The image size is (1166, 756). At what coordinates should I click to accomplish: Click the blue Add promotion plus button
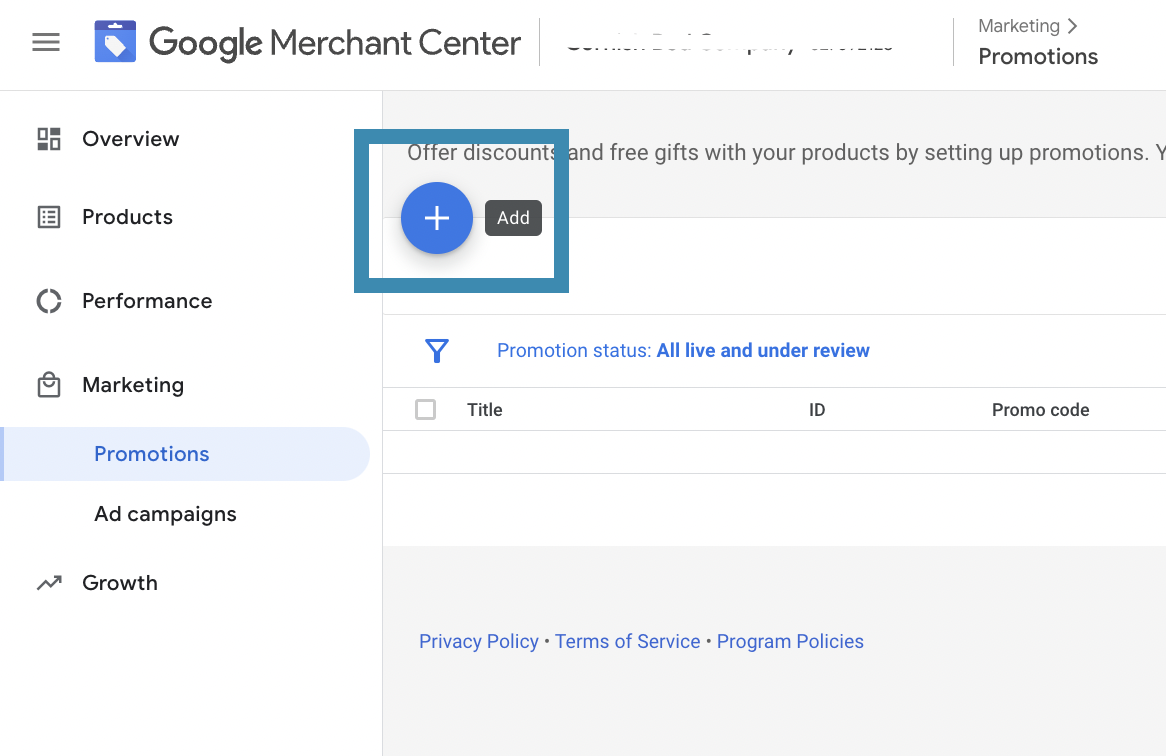tap(437, 218)
